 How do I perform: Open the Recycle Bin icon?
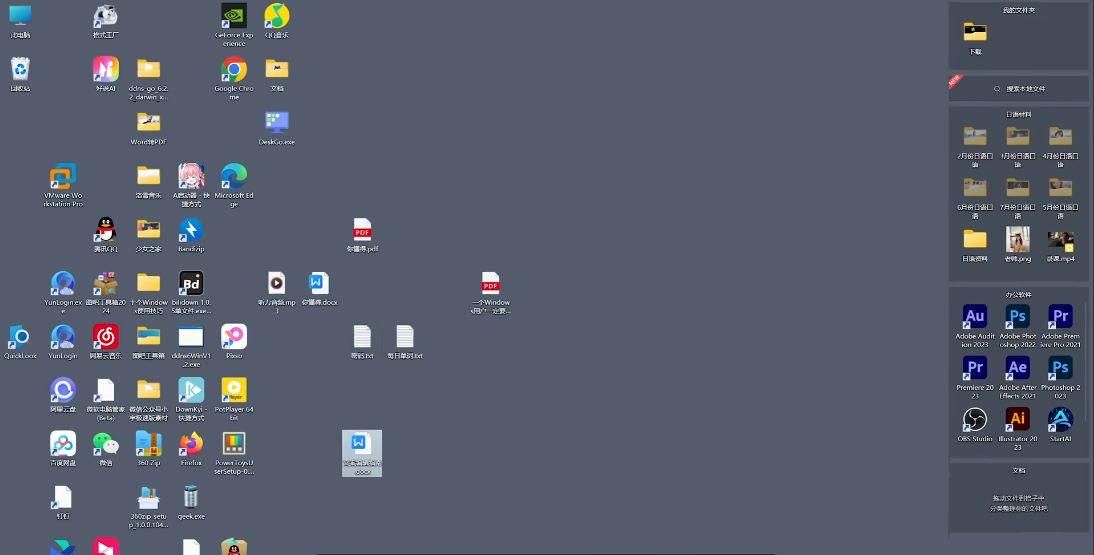[20, 69]
